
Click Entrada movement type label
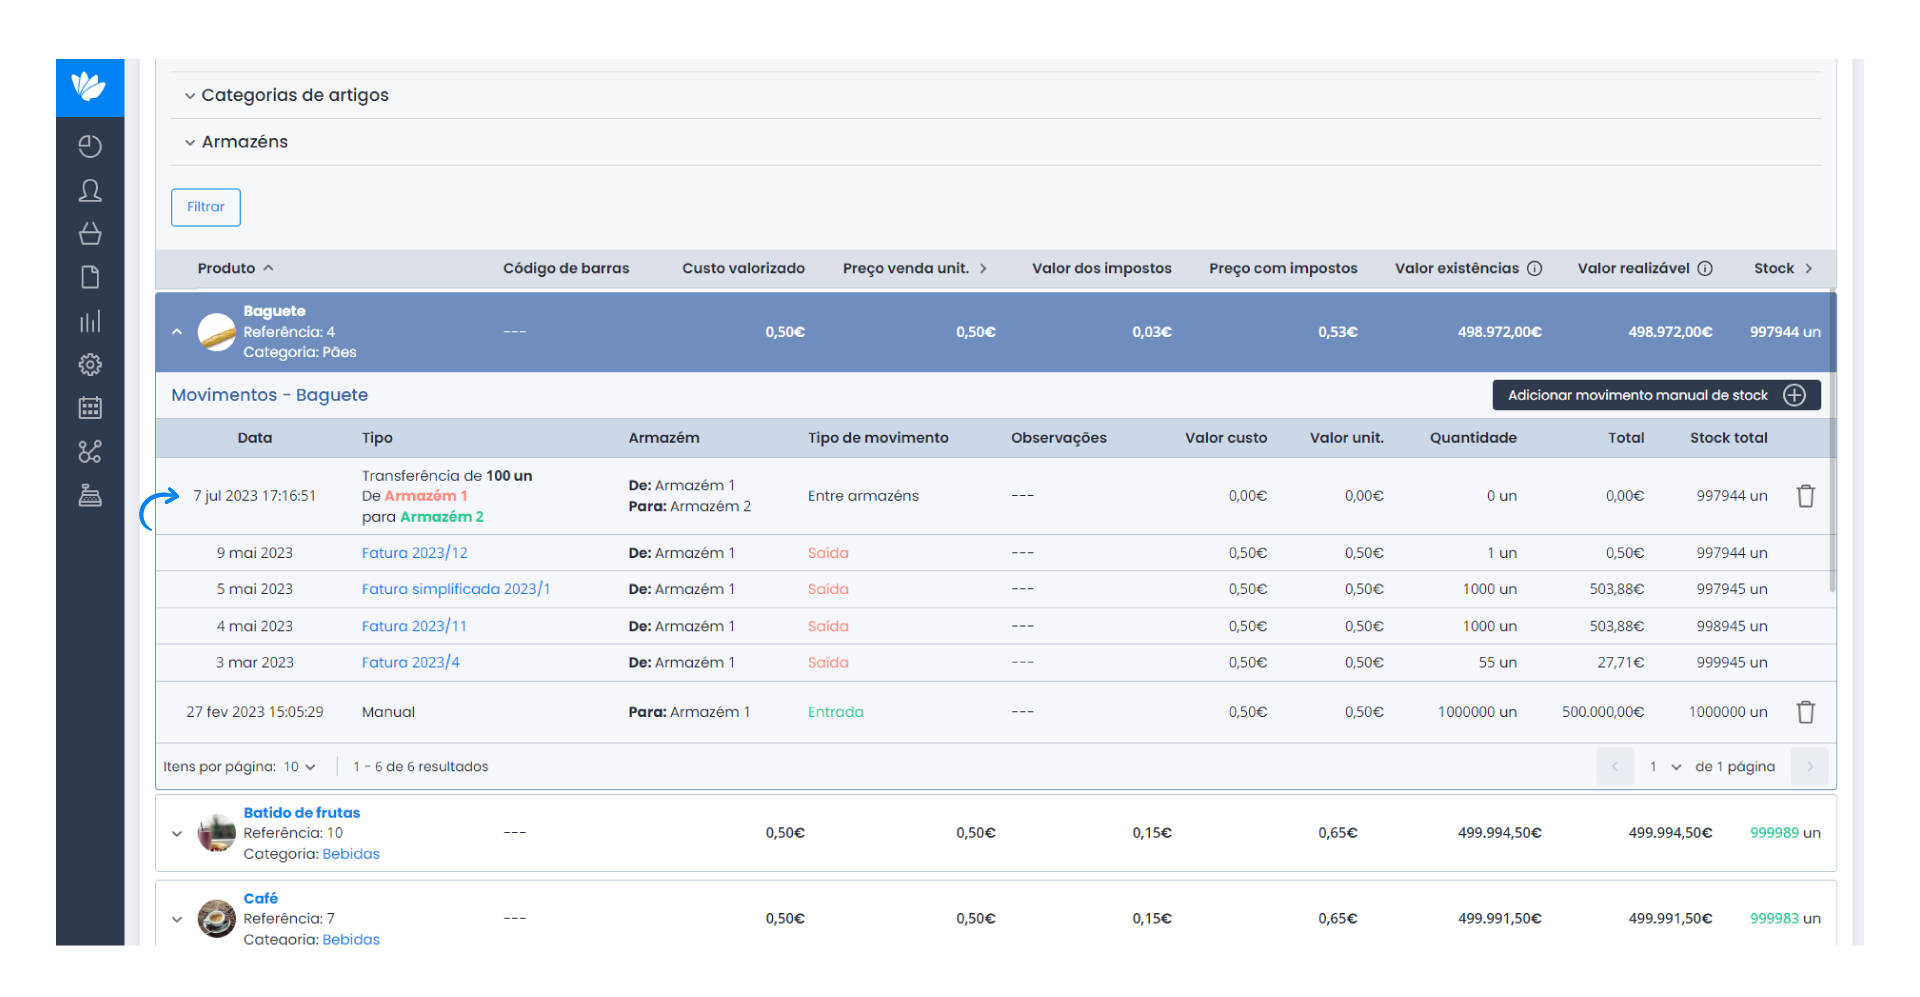click(835, 712)
